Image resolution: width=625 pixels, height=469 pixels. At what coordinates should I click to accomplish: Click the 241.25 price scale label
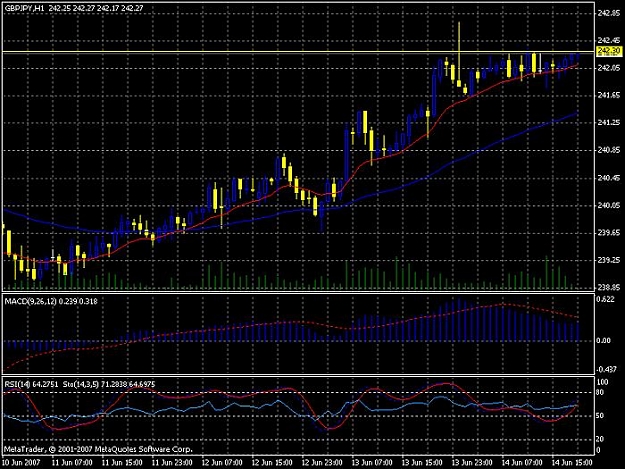click(x=609, y=123)
